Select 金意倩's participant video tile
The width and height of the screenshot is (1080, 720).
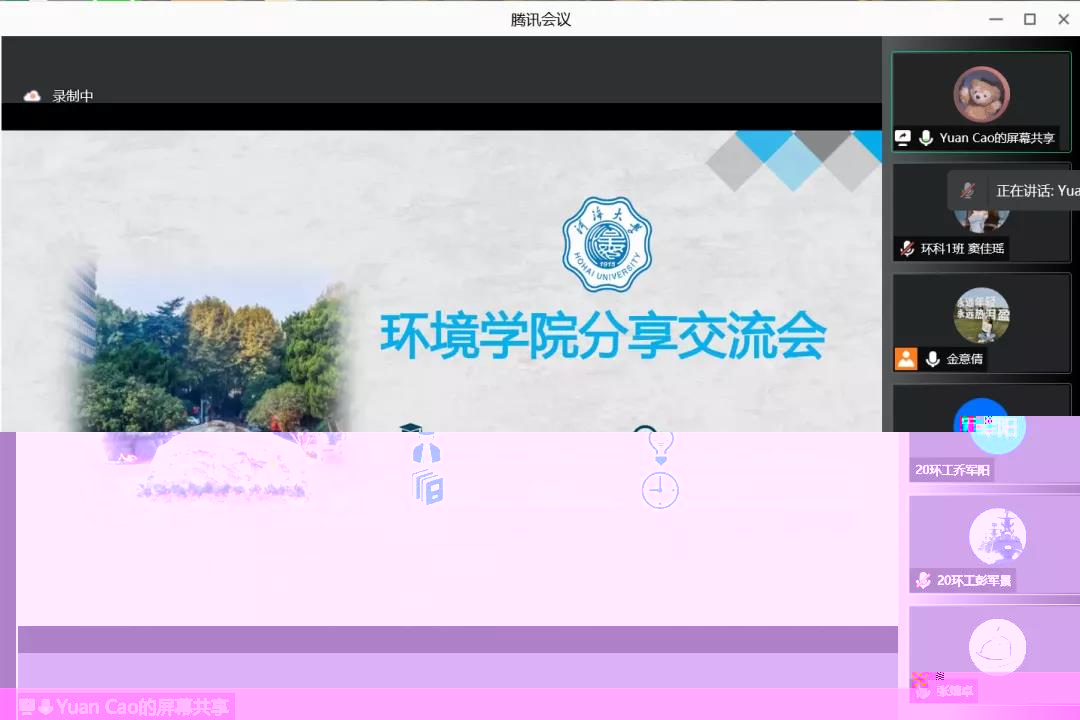pos(981,322)
